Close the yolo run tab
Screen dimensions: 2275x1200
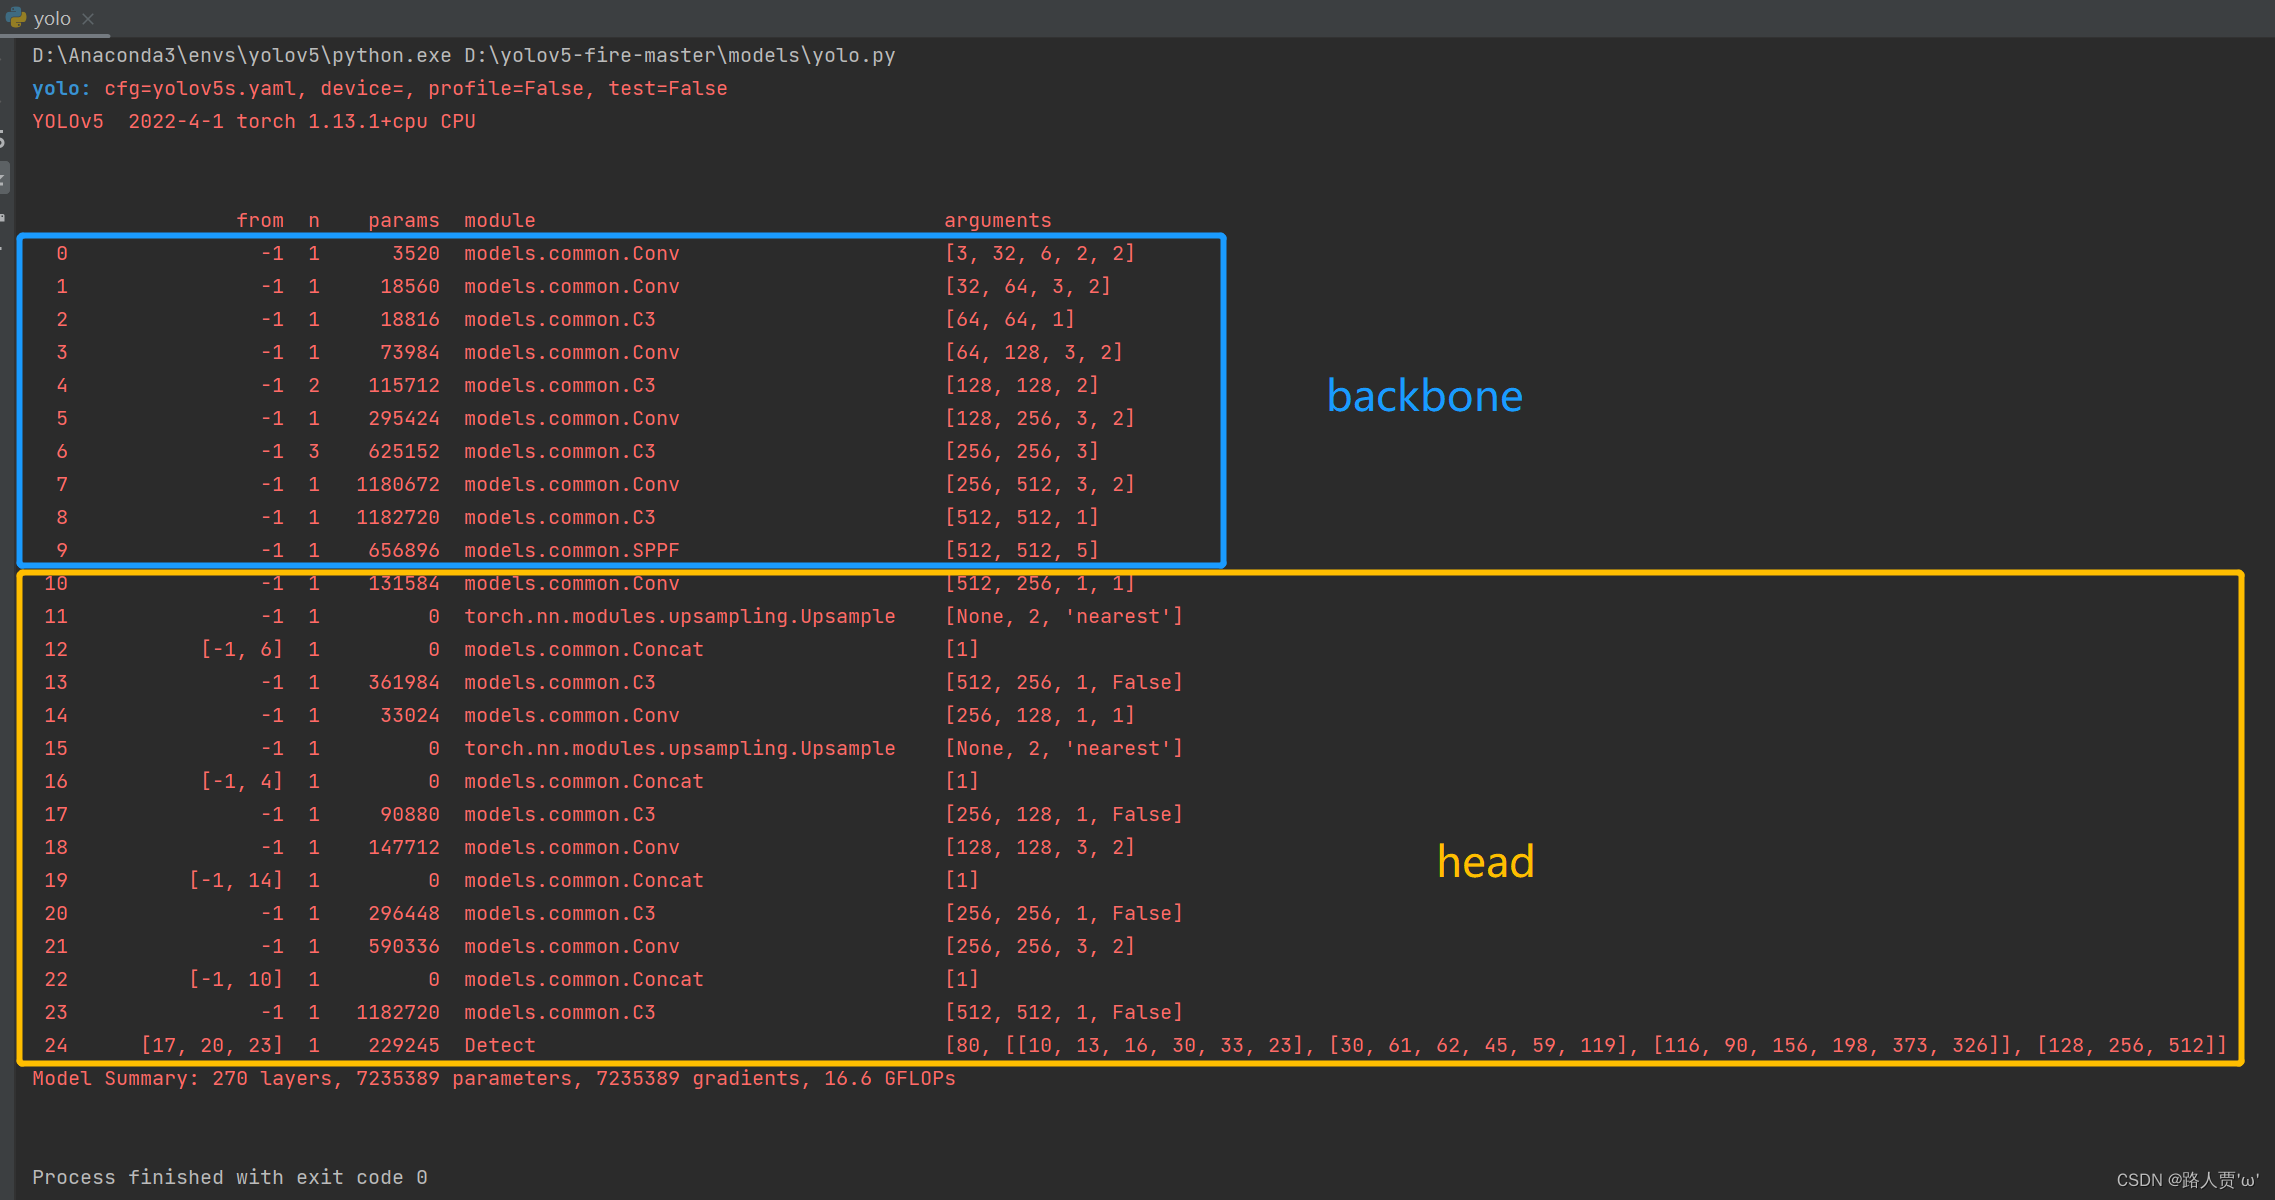pyautogui.click(x=88, y=18)
